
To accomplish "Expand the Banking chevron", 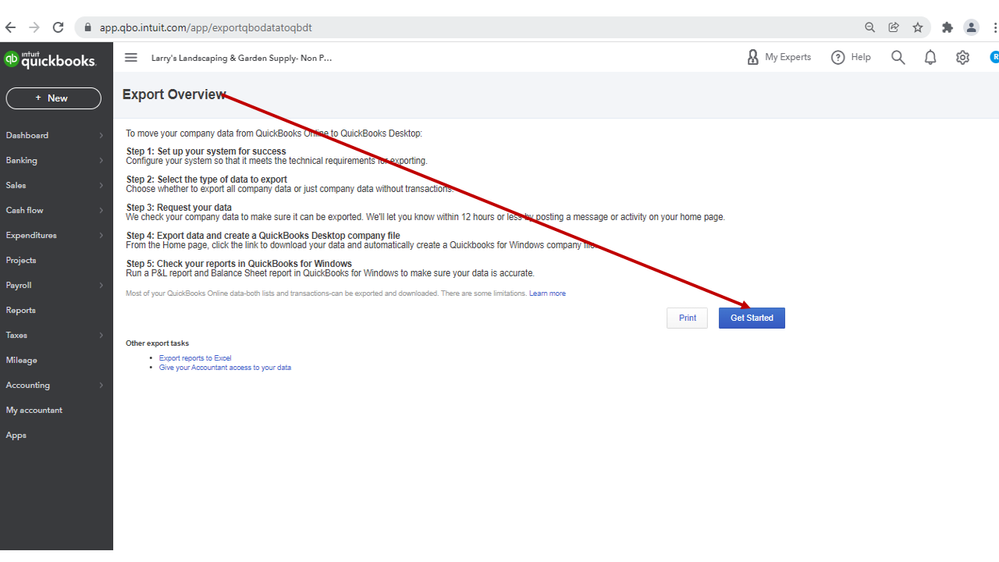I will coord(101,161).
